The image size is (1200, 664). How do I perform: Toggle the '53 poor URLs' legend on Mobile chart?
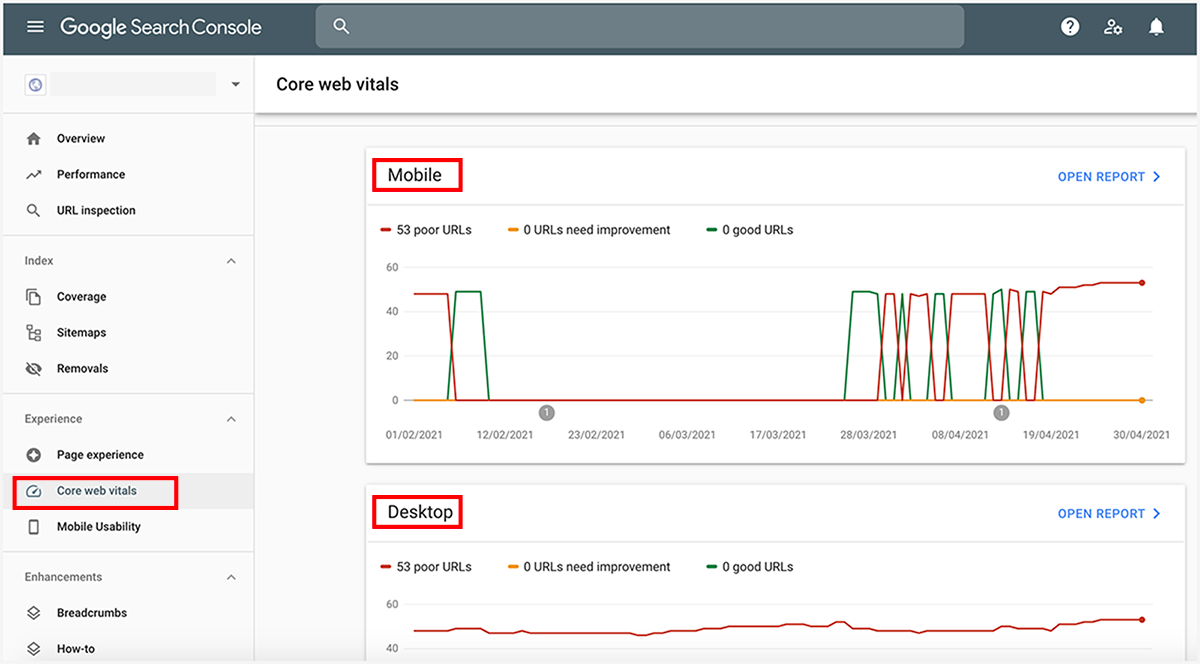[426, 229]
